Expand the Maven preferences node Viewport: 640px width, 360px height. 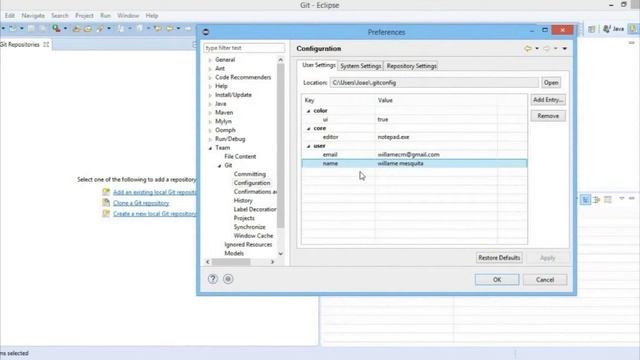(210, 113)
